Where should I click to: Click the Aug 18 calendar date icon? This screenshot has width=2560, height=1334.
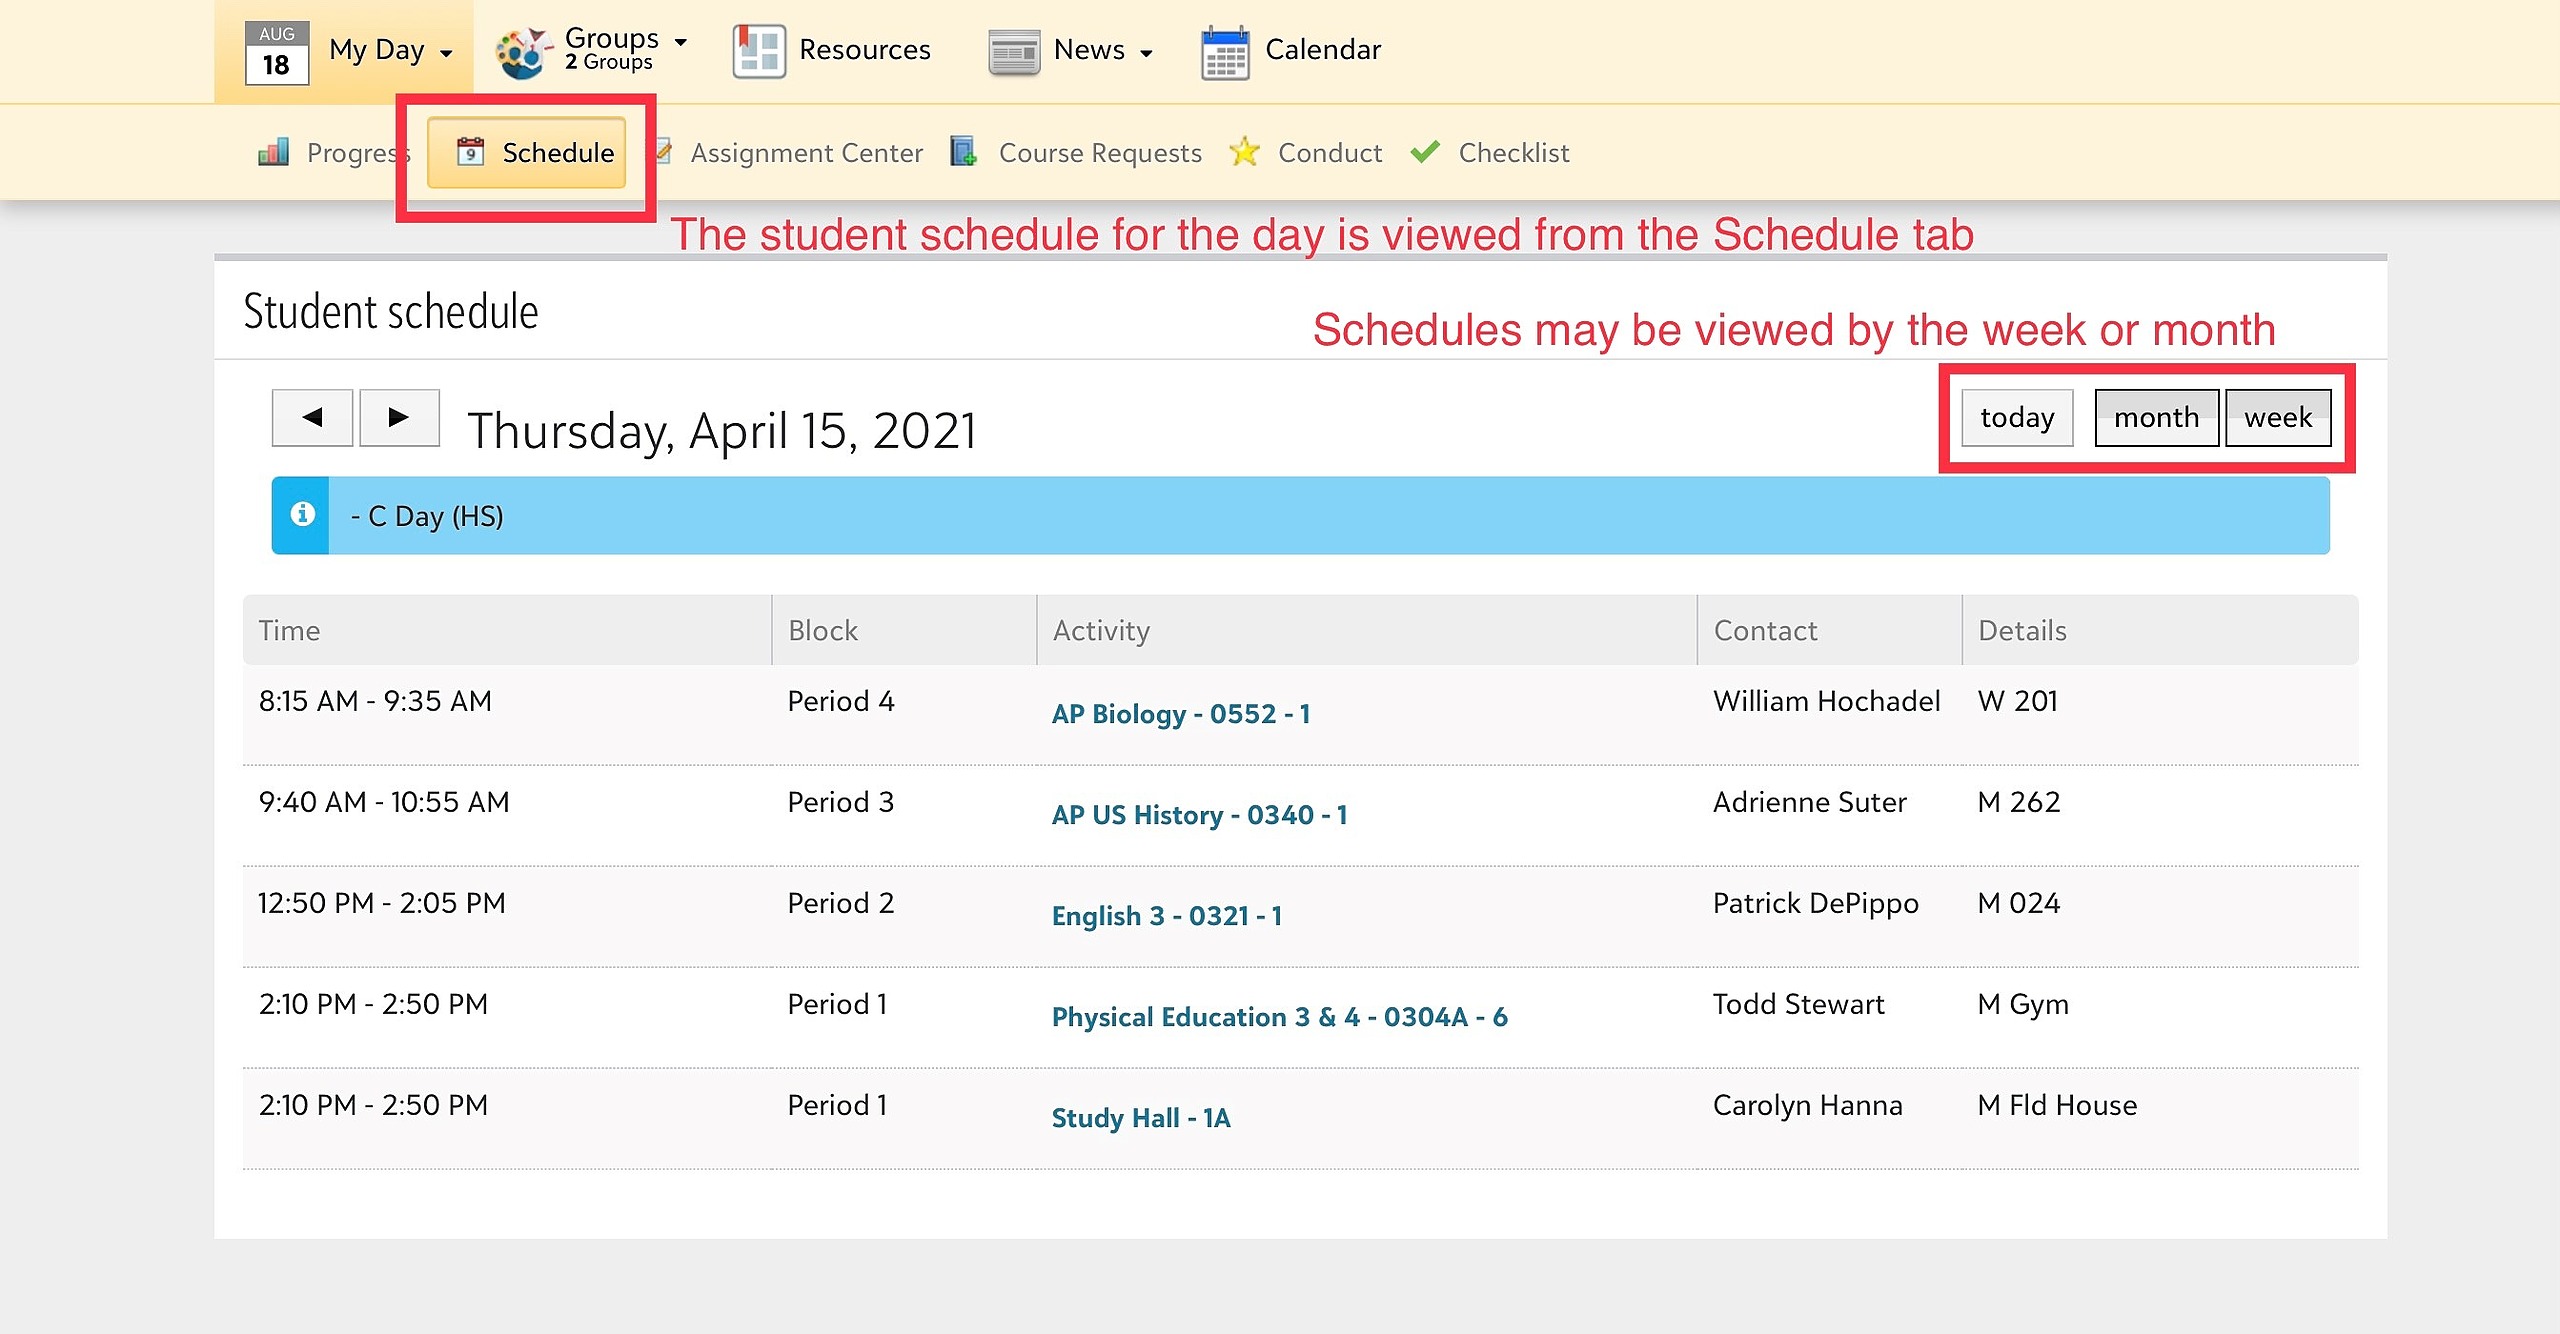tap(276, 52)
